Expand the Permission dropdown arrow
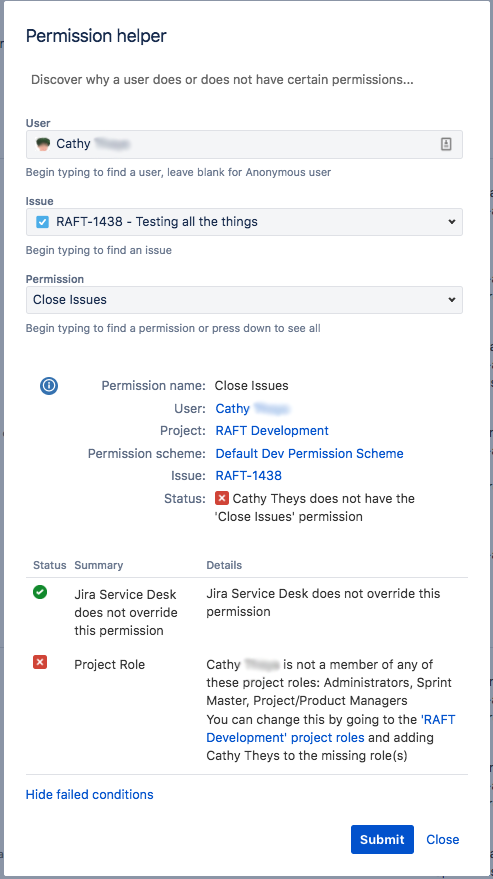 pos(451,300)
